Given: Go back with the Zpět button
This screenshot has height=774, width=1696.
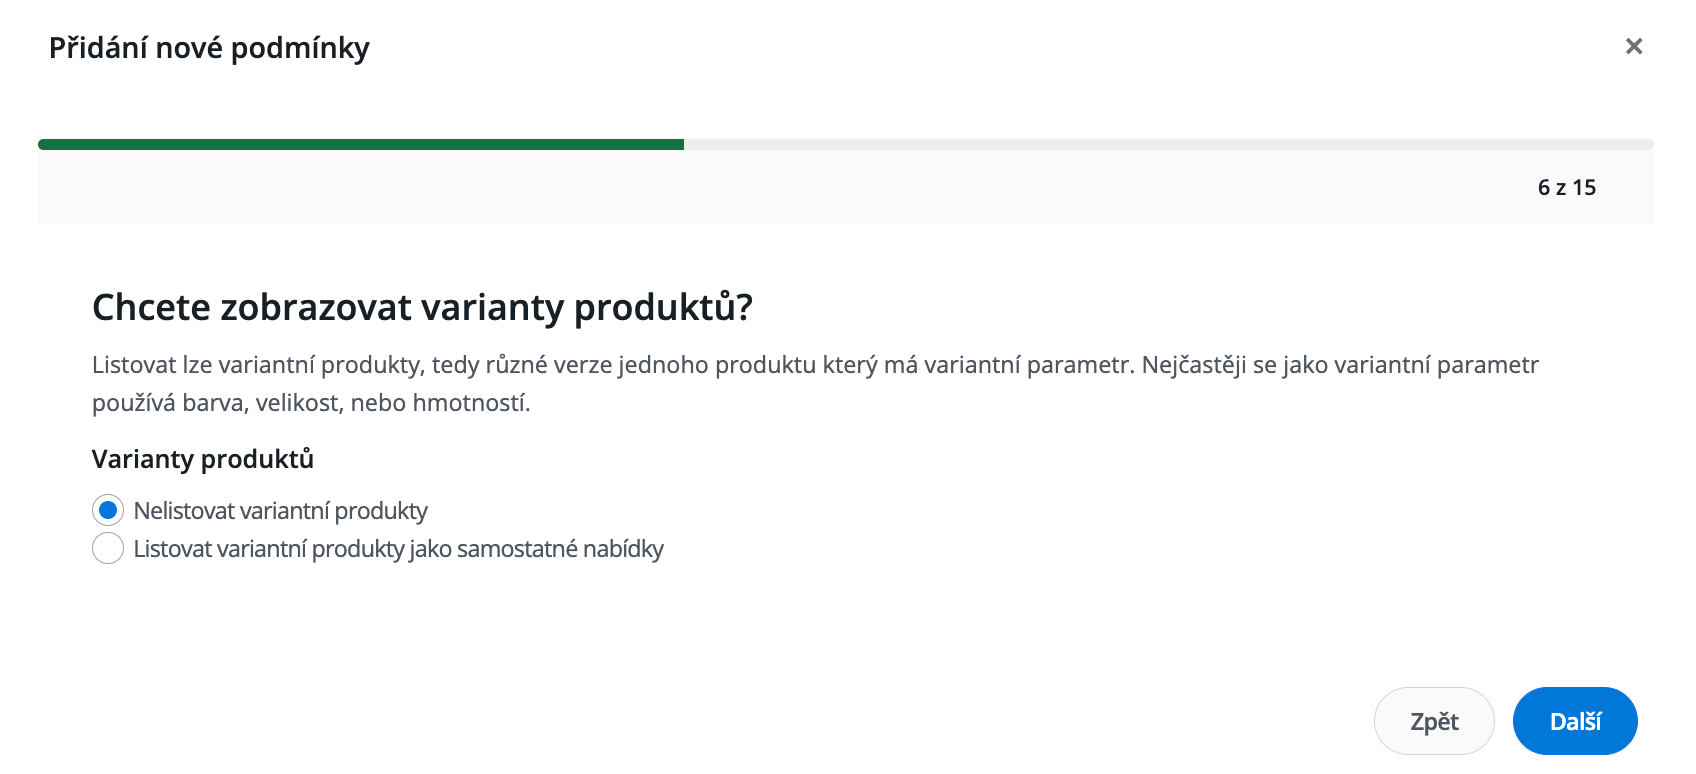Looking at the screenshot, I should click(1433, 721).
